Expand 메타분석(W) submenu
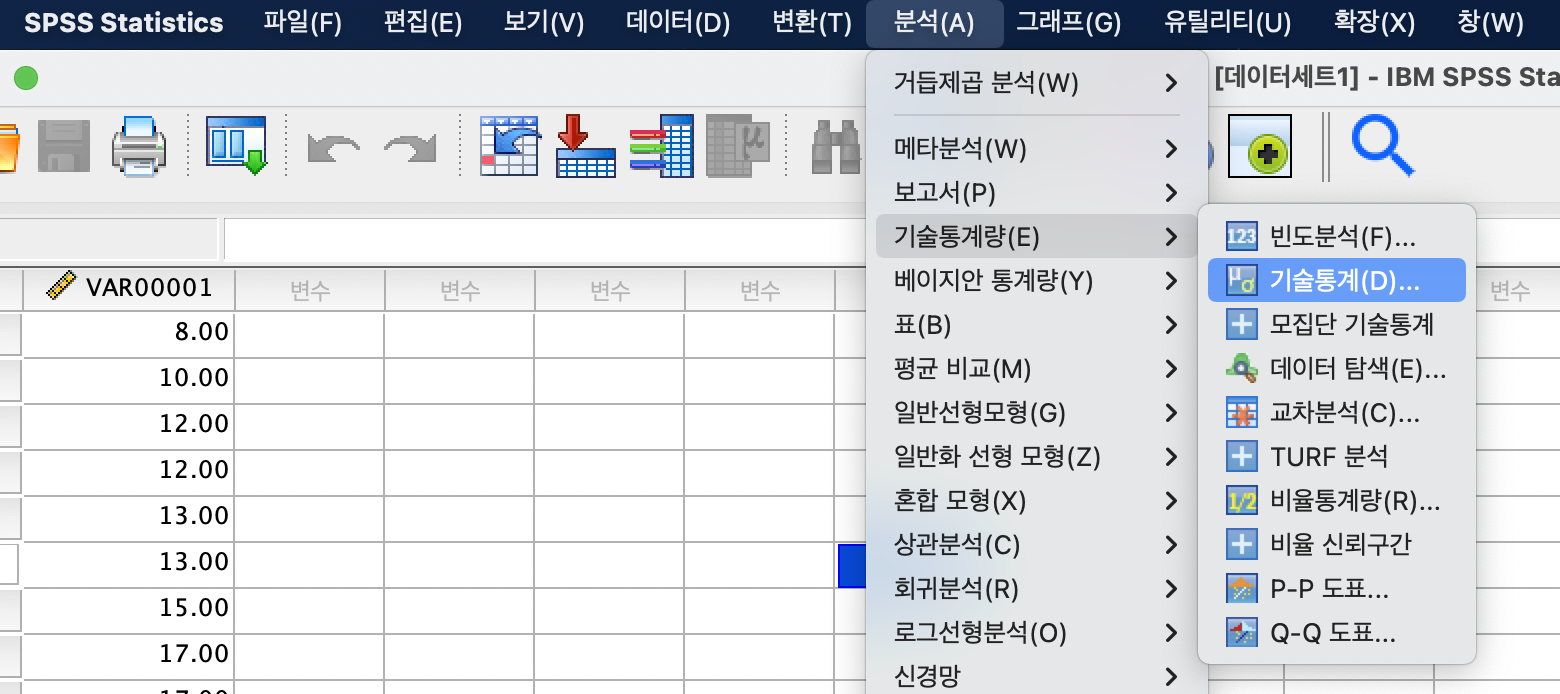Screen dimensions: 1560x694 (x=1037, y=149)
